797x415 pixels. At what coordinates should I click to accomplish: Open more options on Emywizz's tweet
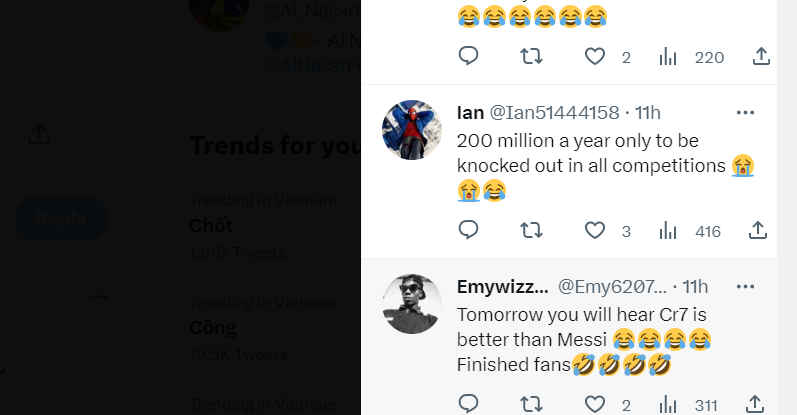tap(746, 286)
